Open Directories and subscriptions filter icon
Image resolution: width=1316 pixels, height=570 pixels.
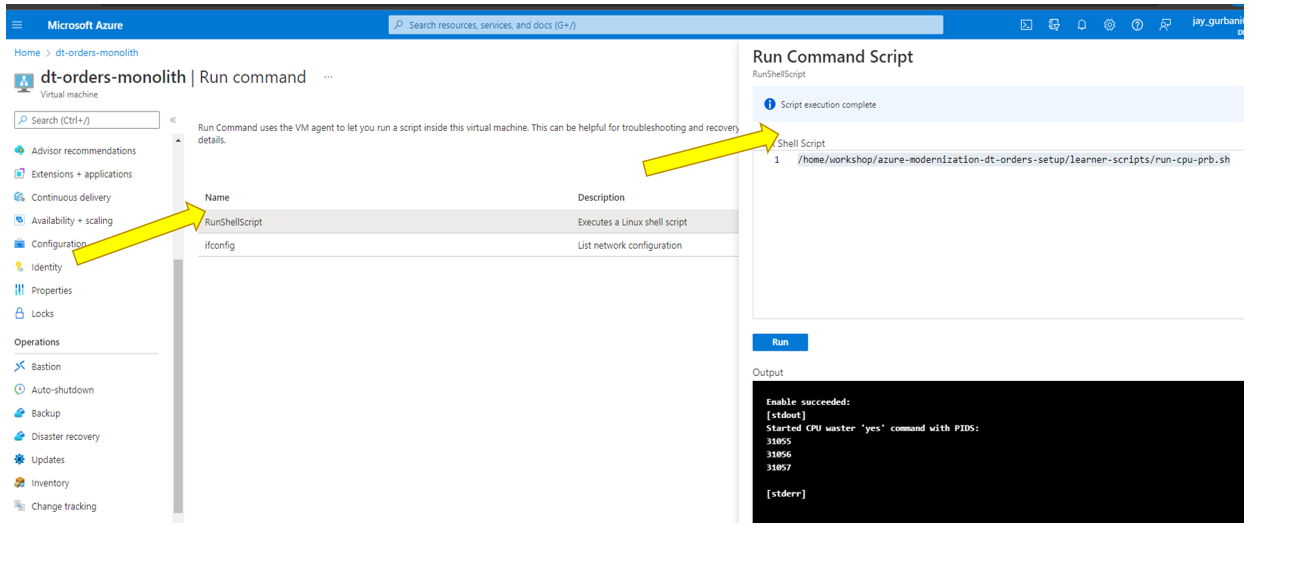[1054, 25]
